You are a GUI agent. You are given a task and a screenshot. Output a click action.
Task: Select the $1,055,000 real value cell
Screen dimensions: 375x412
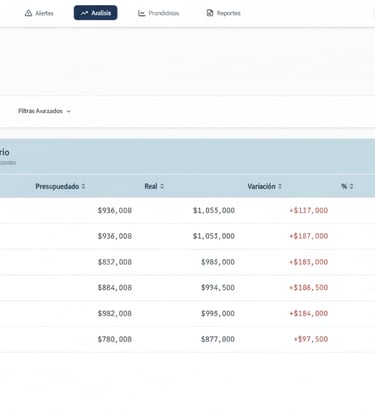coord(214,210)
